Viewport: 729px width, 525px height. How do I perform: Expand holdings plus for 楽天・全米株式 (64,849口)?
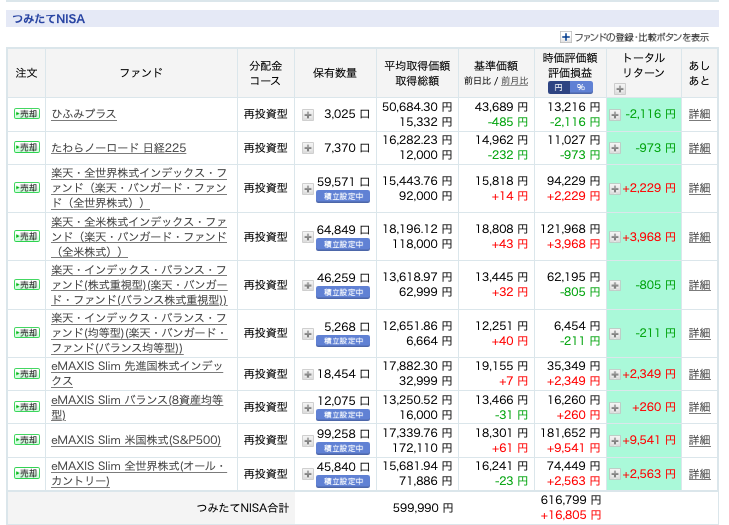click(x=308, y=237)
